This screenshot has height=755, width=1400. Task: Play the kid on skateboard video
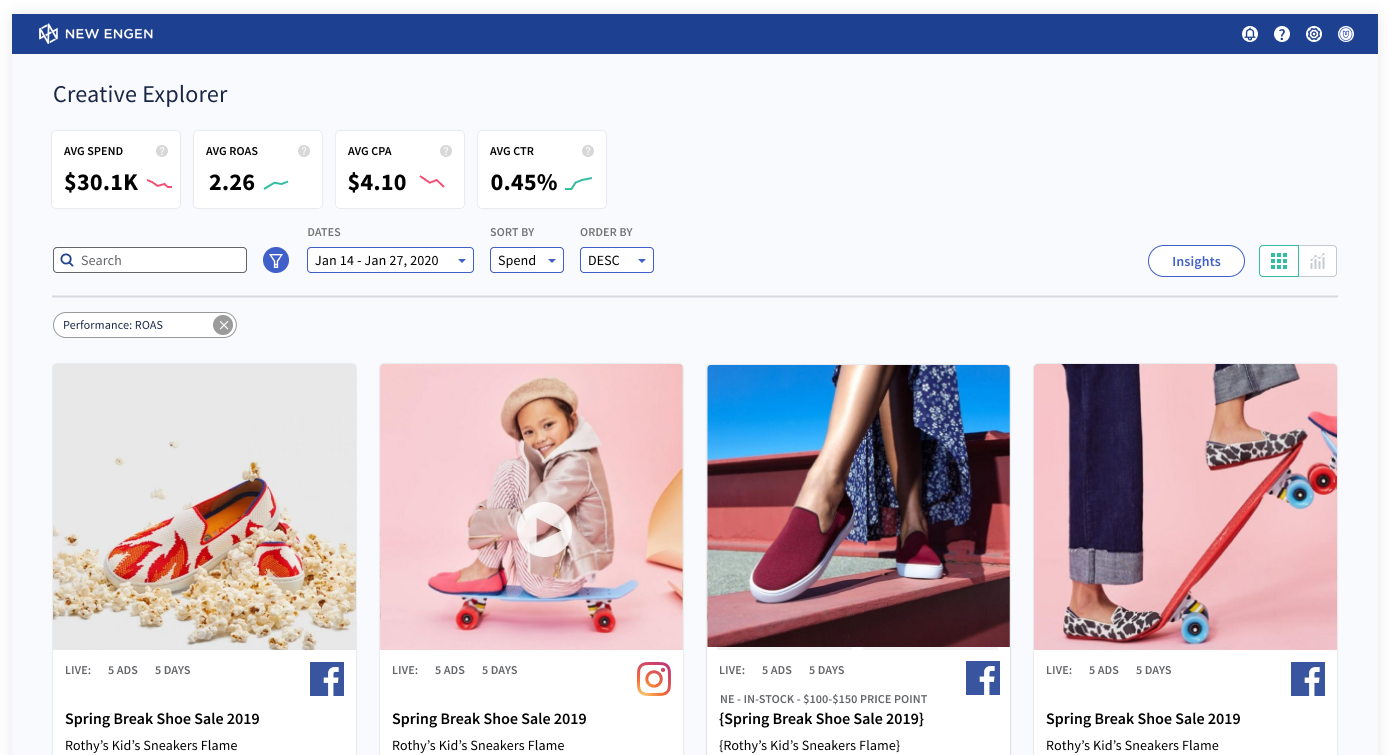coord(544,530)
